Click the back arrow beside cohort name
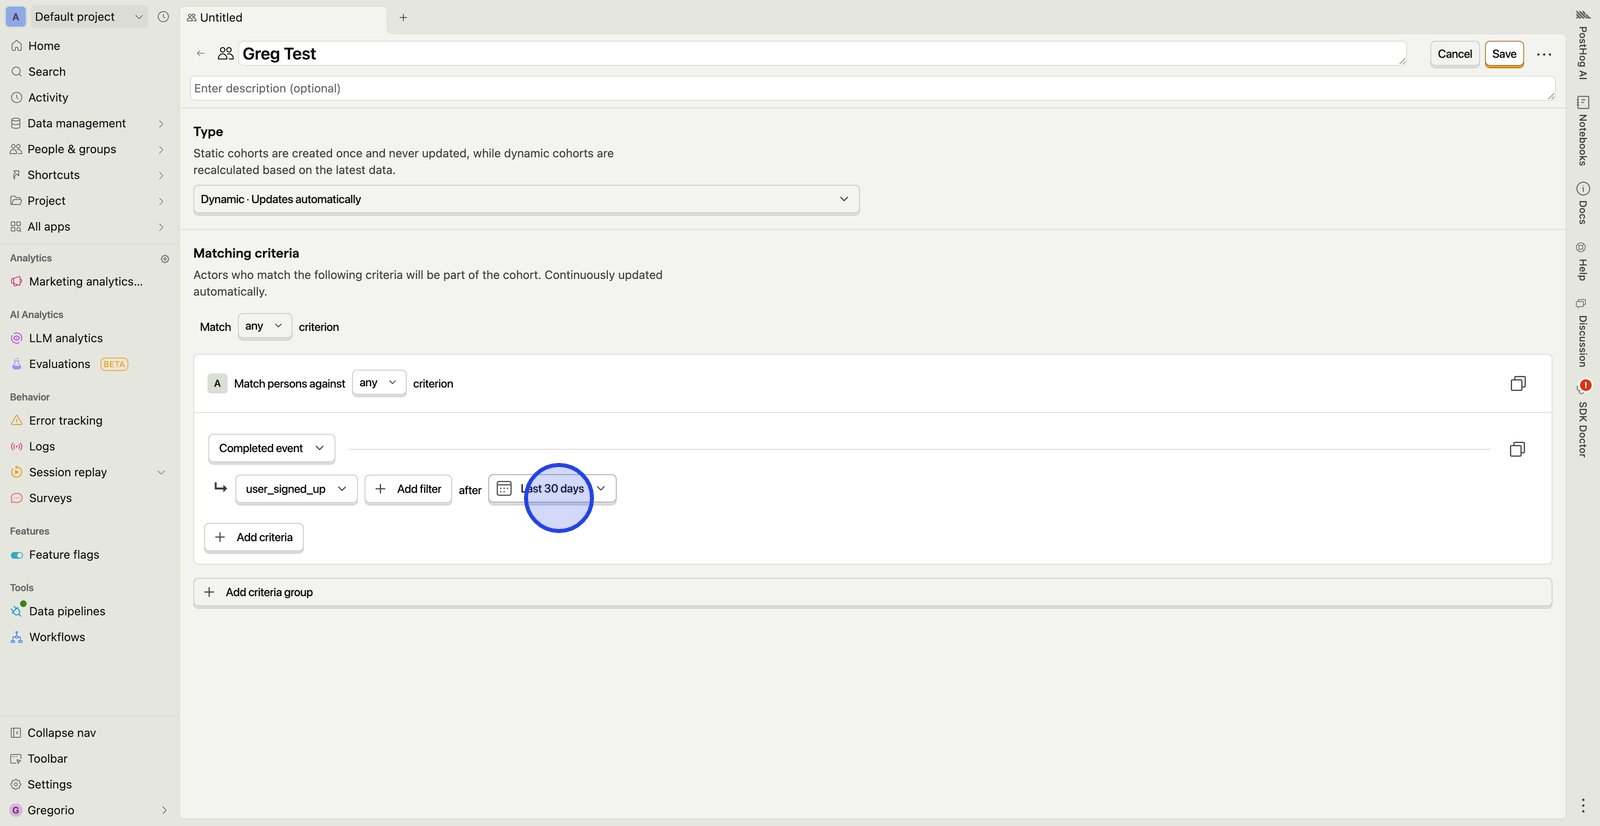This screenshot has height=826, width=1600. coord(201,54)
